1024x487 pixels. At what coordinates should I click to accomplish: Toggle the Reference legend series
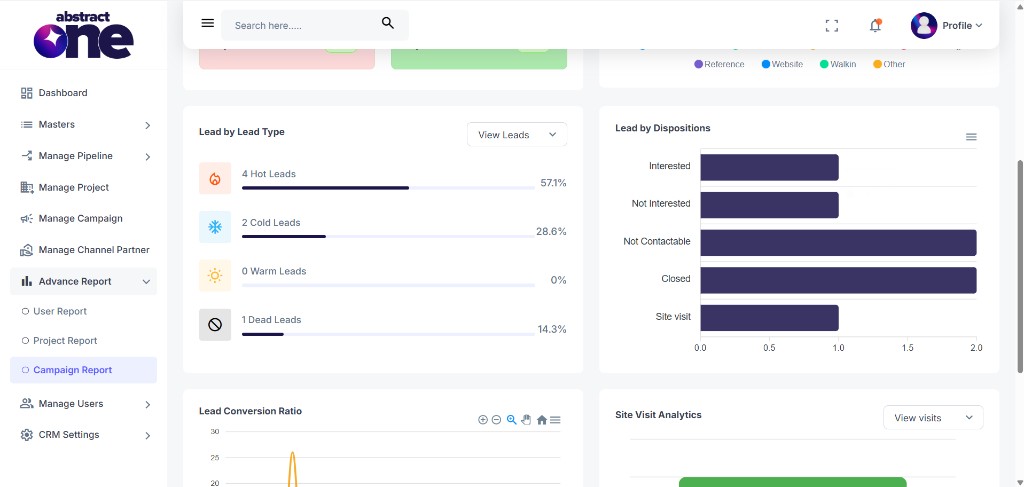(x=719, y=64)
